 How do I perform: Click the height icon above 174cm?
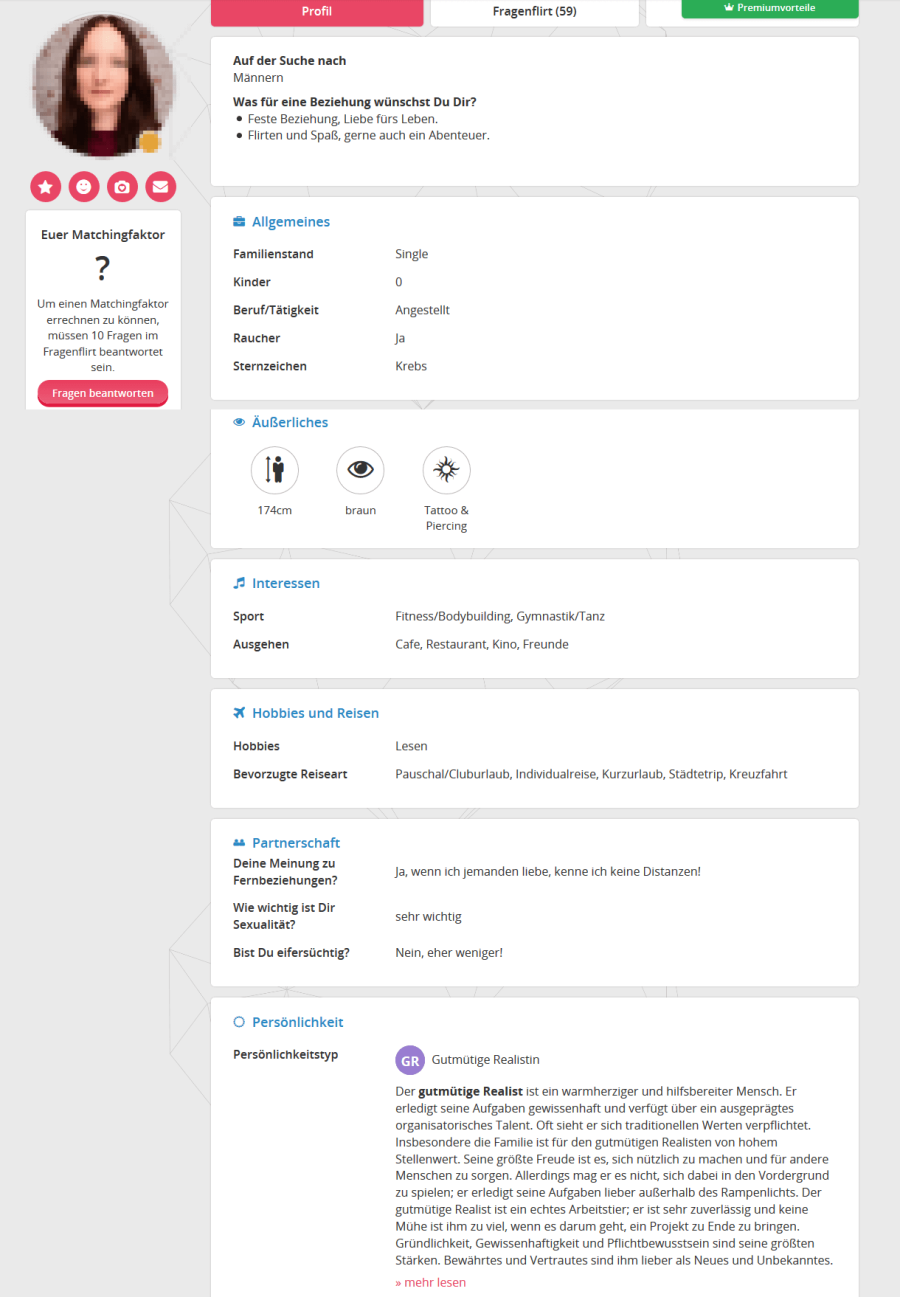pos(275,470)
